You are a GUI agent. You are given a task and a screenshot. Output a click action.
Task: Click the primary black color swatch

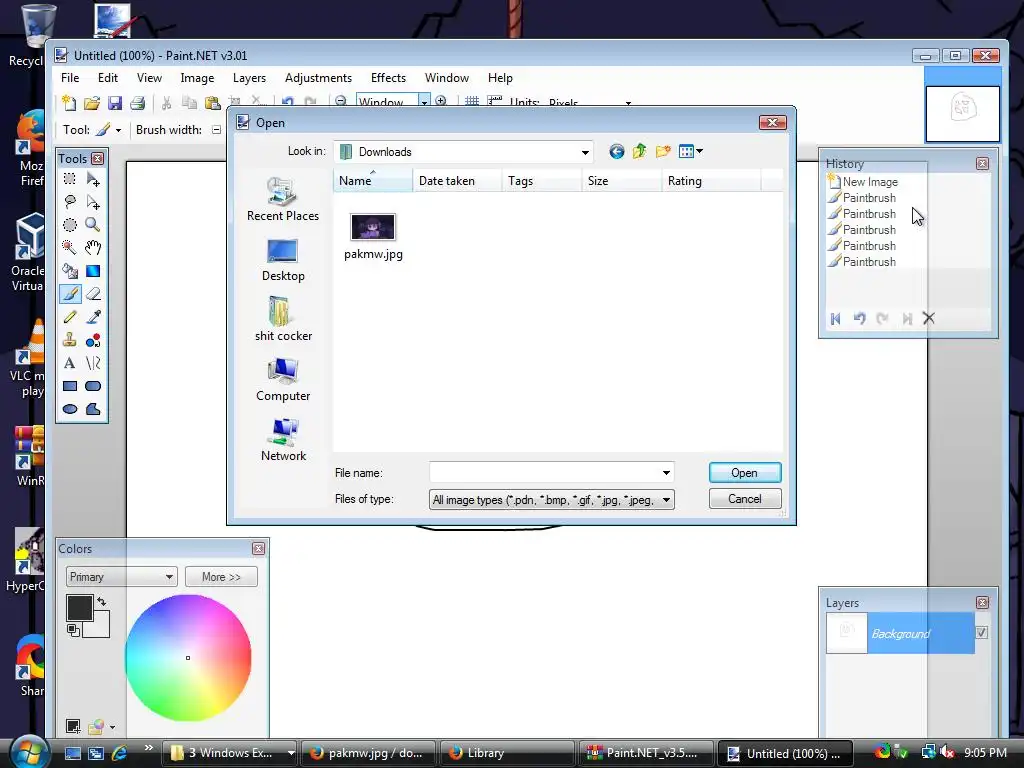pyautogui.click(x=79, y=607)
